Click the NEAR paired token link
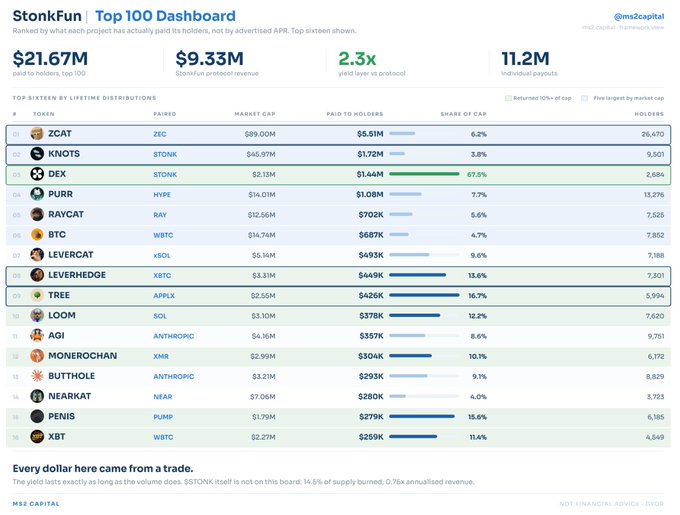 point(163,397)
